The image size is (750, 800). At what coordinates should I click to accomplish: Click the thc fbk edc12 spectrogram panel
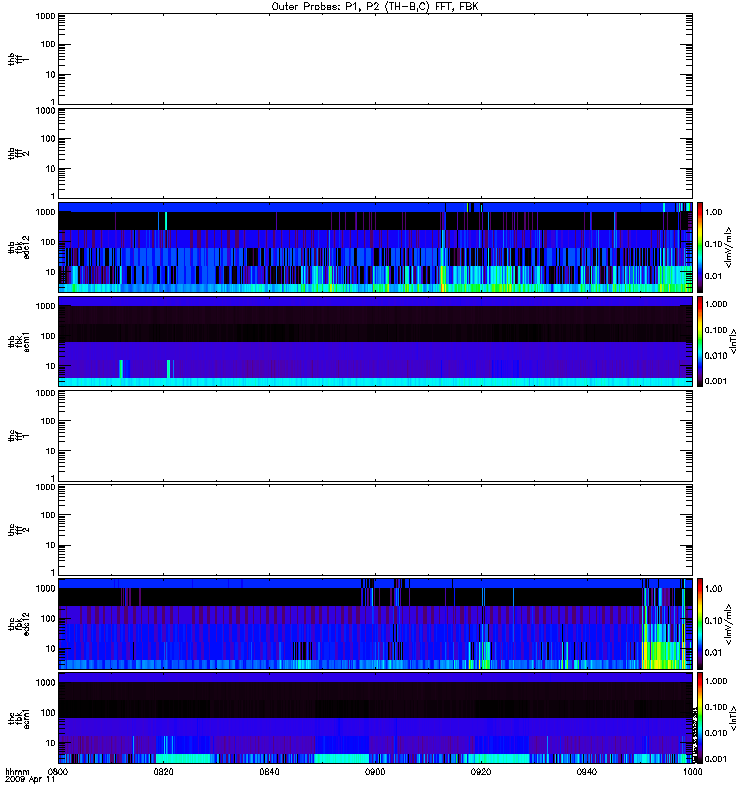tap(375, 624)
